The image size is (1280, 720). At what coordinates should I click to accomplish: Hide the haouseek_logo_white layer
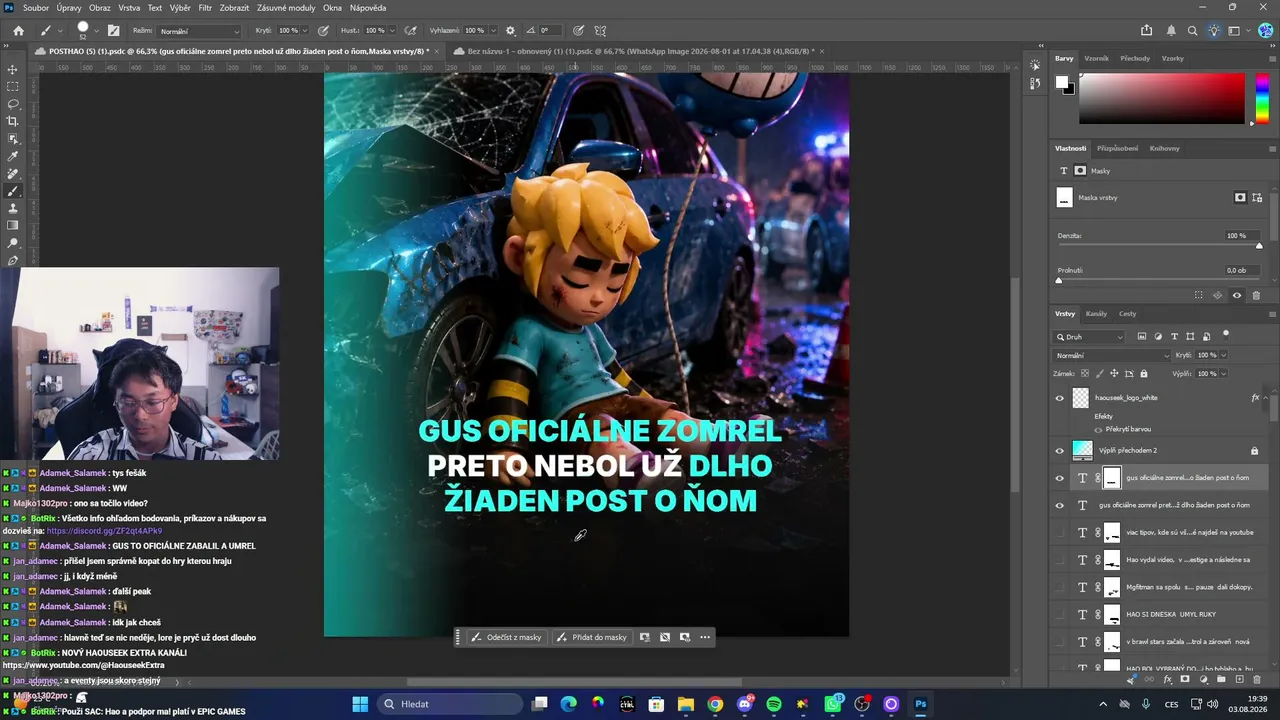(x=1060, y=398)
